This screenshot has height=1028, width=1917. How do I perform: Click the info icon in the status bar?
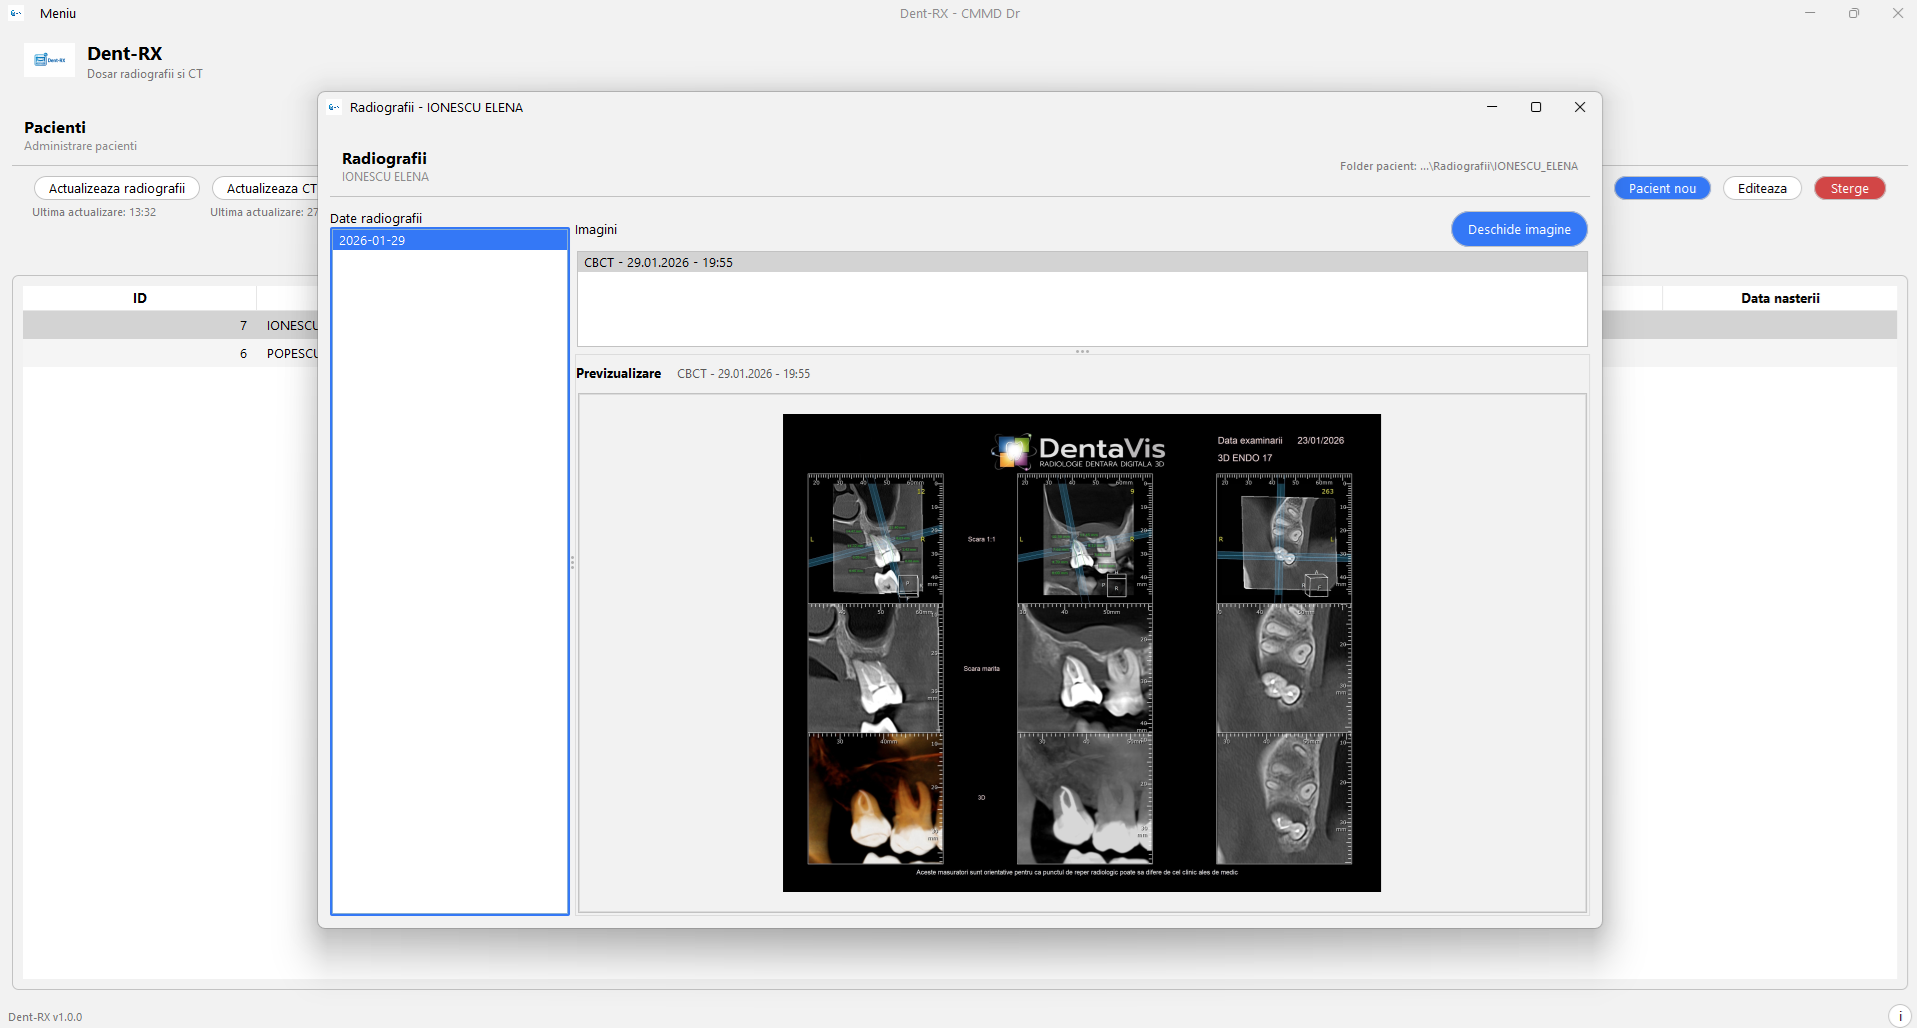click(1899, 1016)
